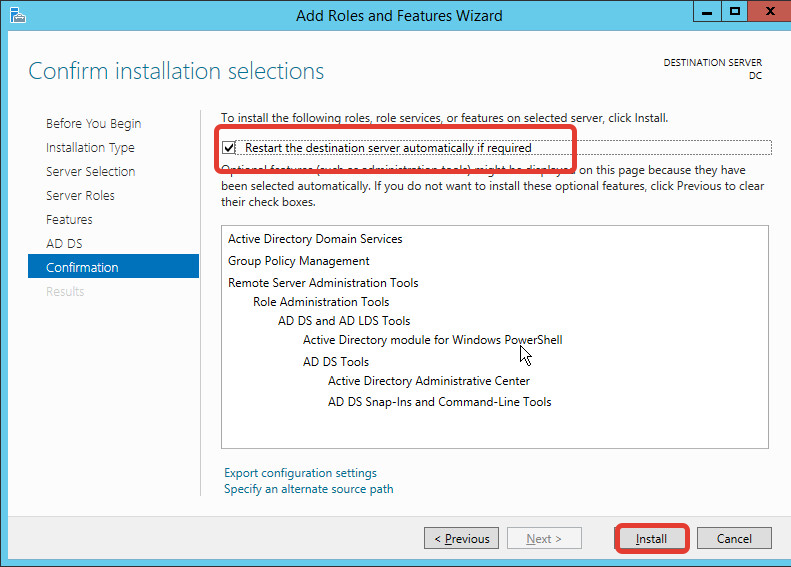791x567 pixels.
Task: Maximize the wizard window
Action: tap(735, 13)
